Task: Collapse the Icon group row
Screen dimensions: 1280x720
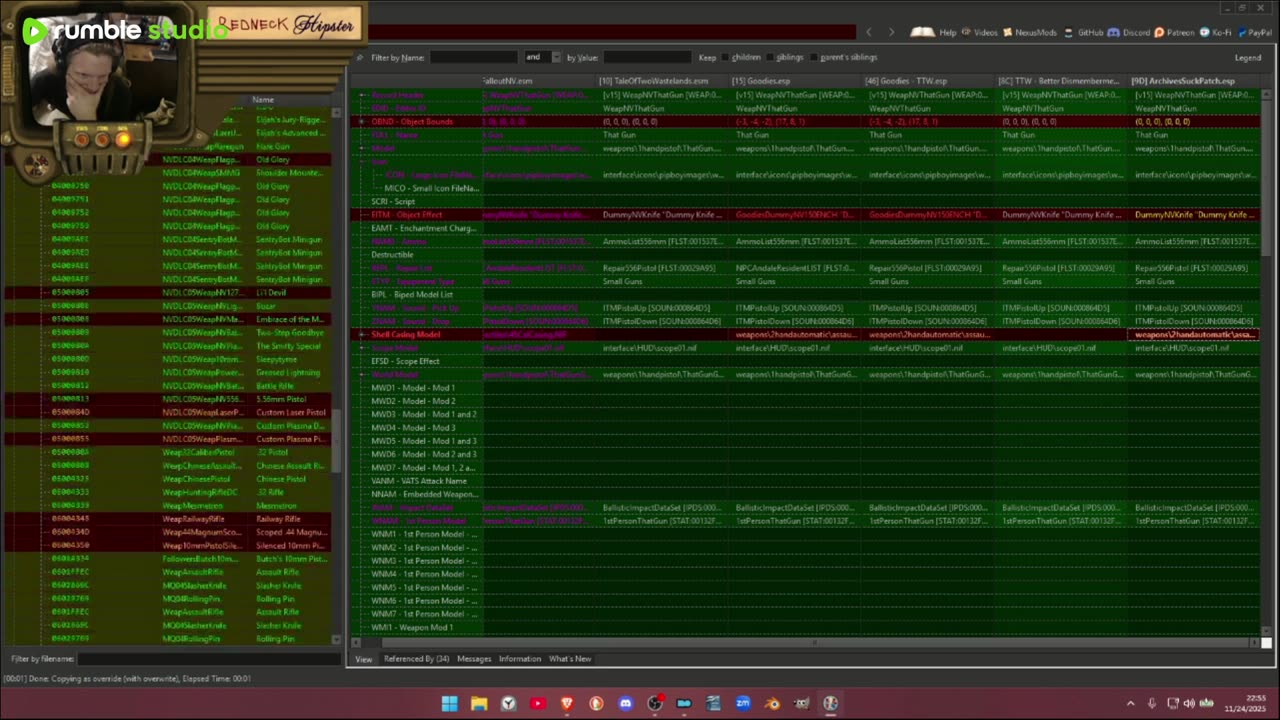Action: (x=362, y=162)
